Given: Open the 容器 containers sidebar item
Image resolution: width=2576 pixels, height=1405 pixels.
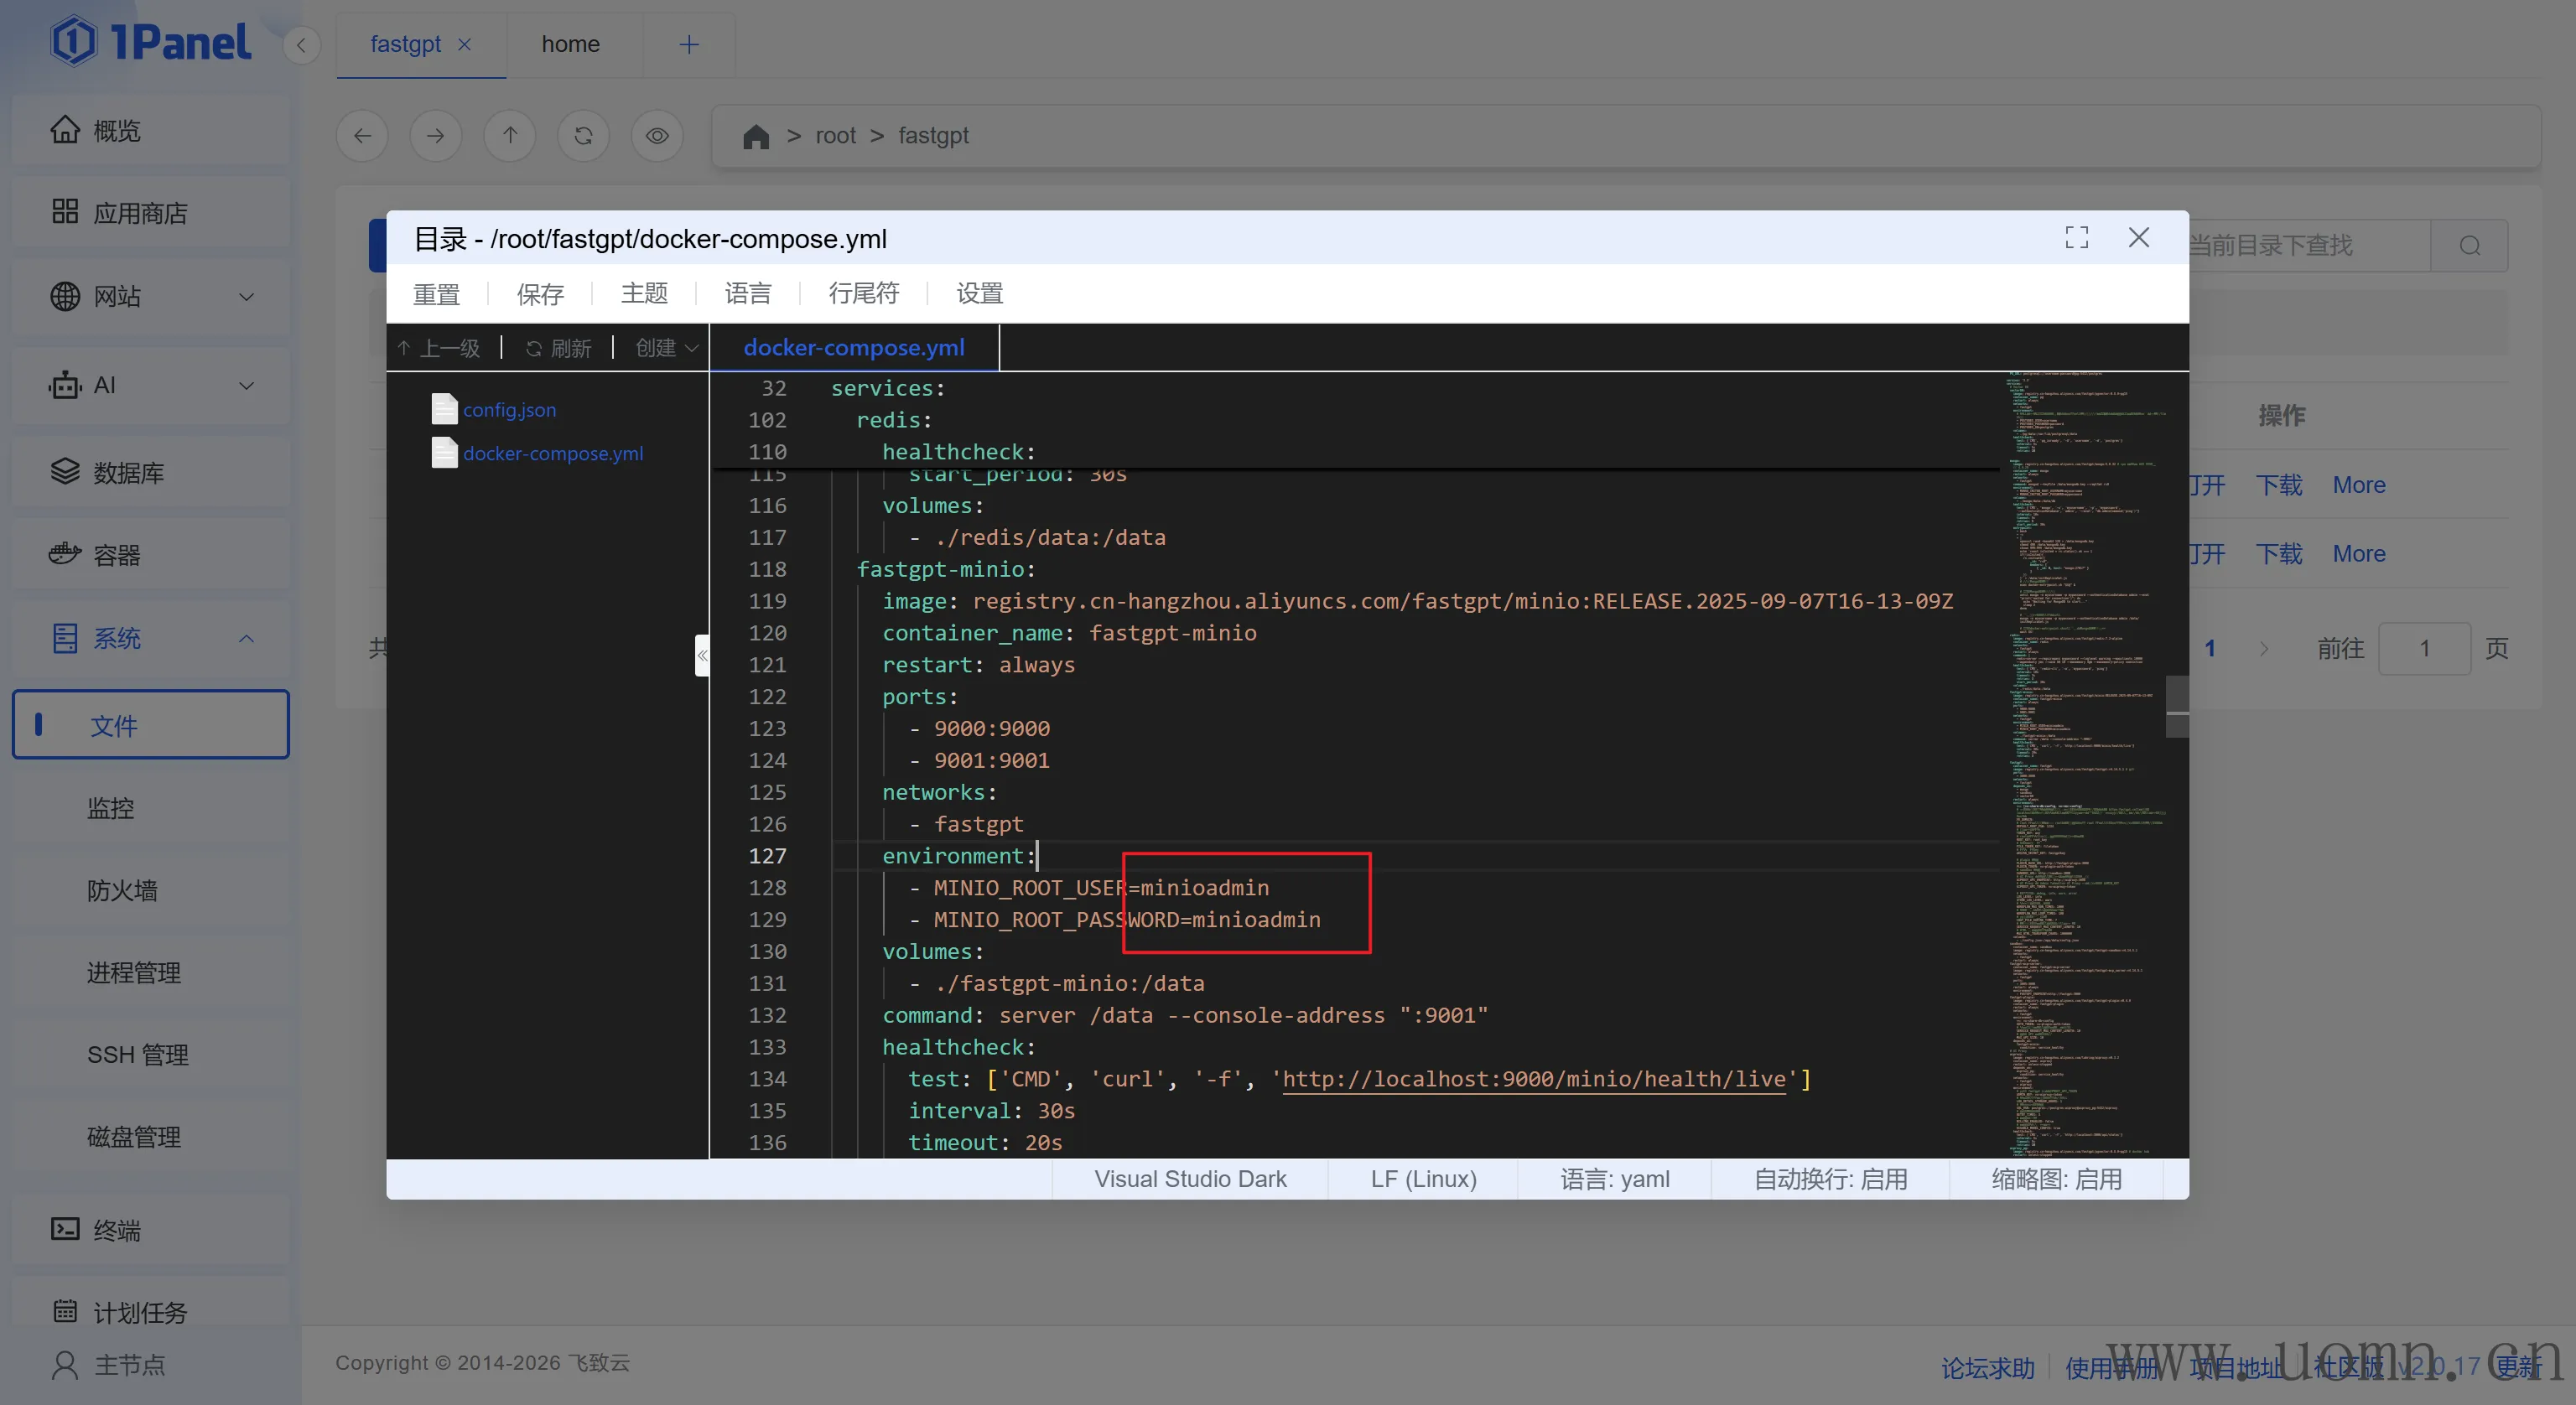Looking at the screenshot, I should click(117, 555).
